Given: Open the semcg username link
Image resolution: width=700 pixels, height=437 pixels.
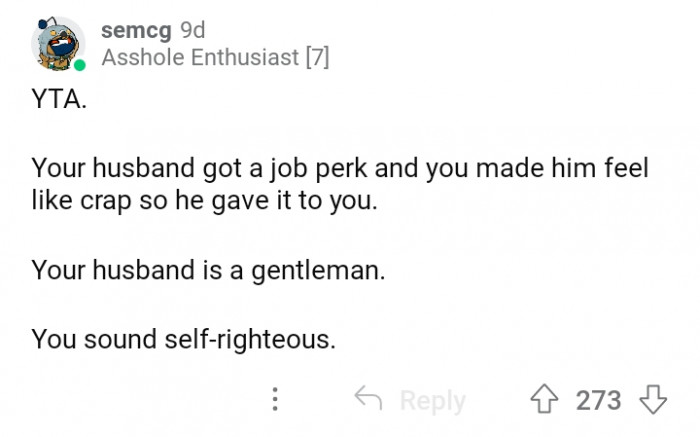Looking at the screenshot, I should coord(136,32).
